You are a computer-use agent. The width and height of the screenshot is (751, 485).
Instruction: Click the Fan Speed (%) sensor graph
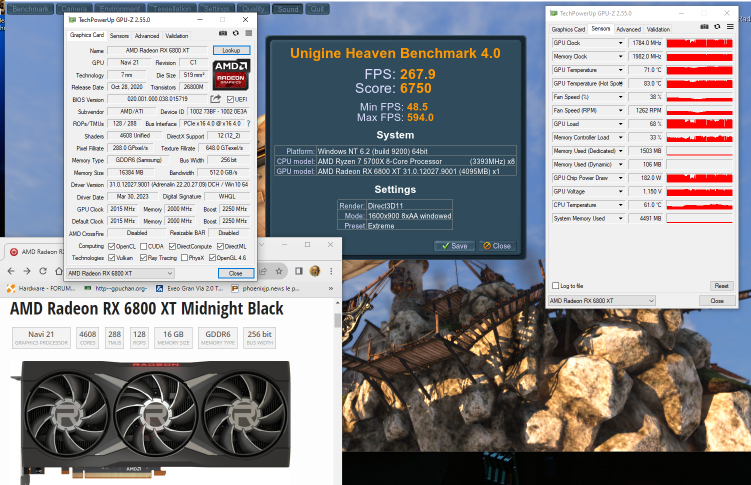(699, 97)
